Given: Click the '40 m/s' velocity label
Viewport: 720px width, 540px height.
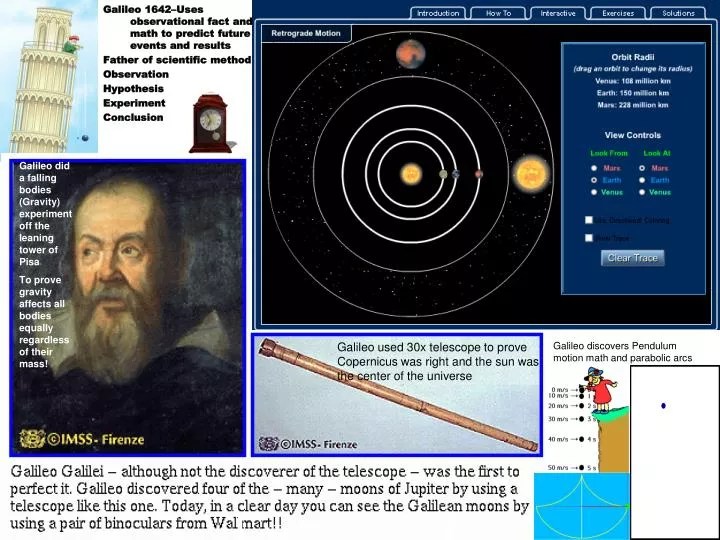Looking at the screenshot, I should pos(557,439).
